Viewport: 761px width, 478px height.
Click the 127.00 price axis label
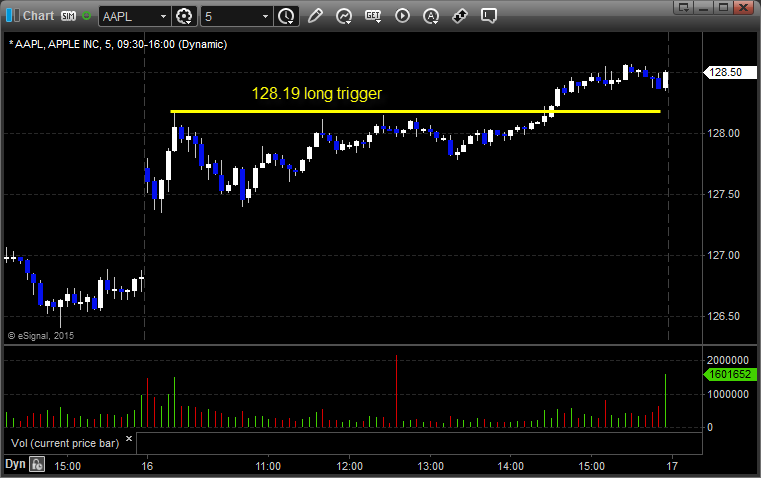[724, 255]
